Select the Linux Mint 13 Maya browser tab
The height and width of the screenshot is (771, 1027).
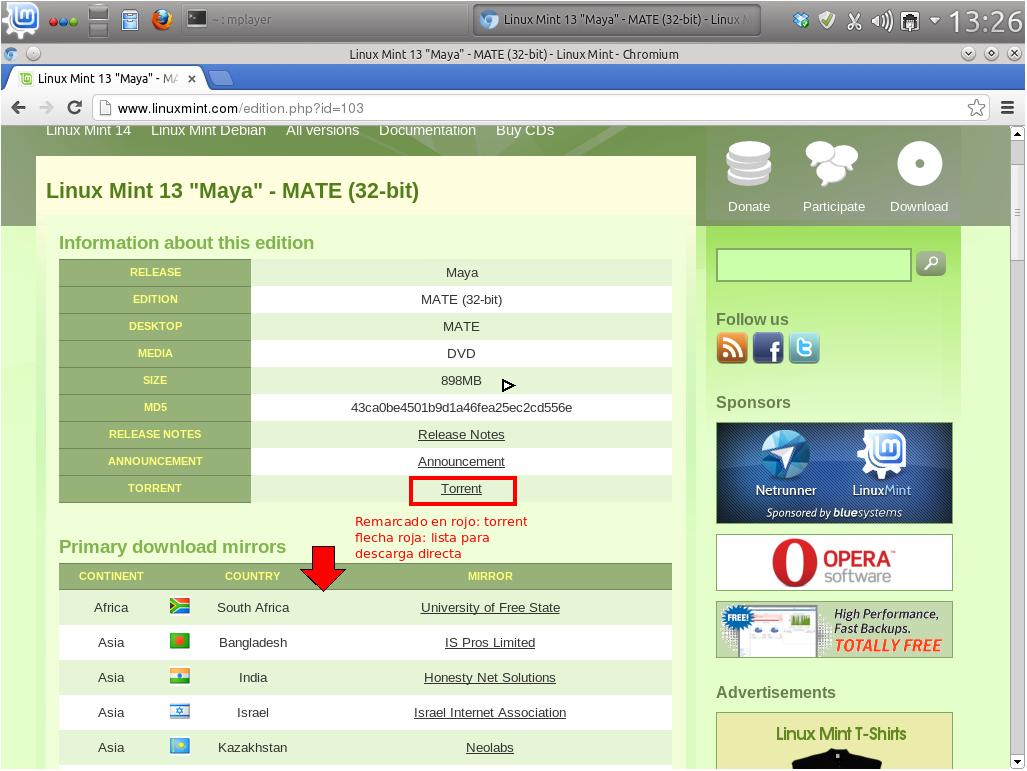pyautogui.click(x=107, y=79)
